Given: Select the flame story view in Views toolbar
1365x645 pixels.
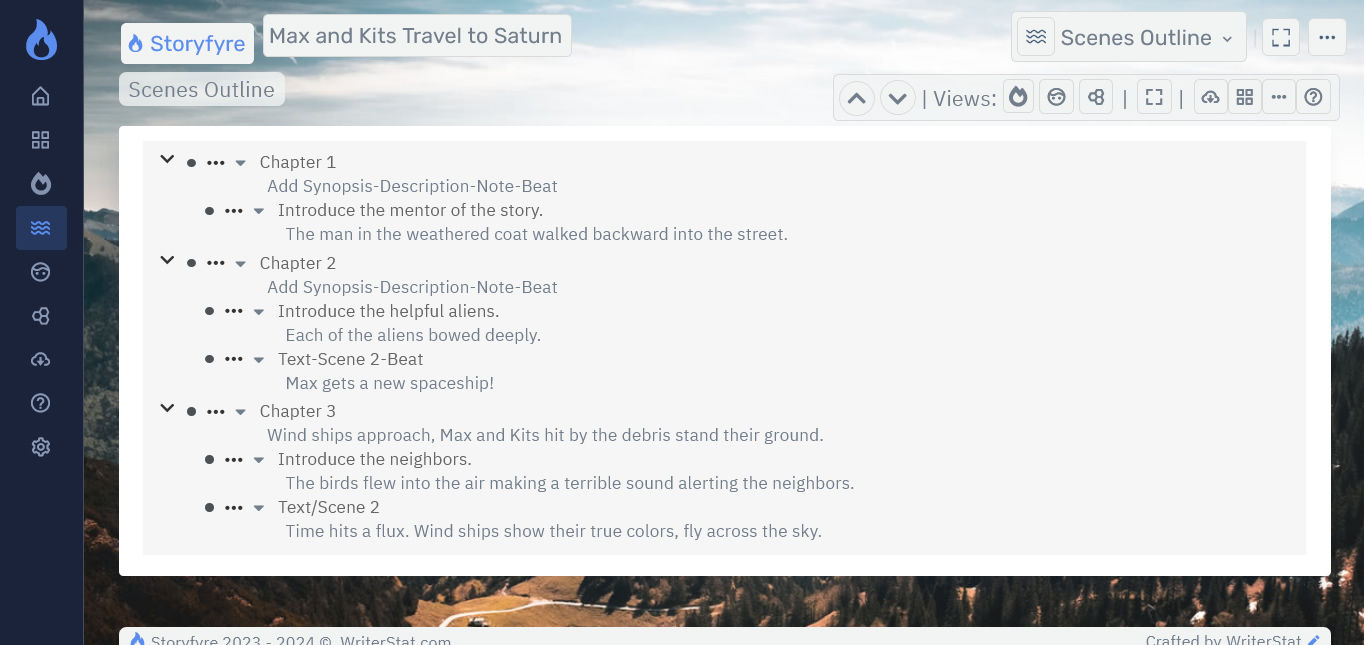Looking at the screenshot, I should [x=1018, y=96].
